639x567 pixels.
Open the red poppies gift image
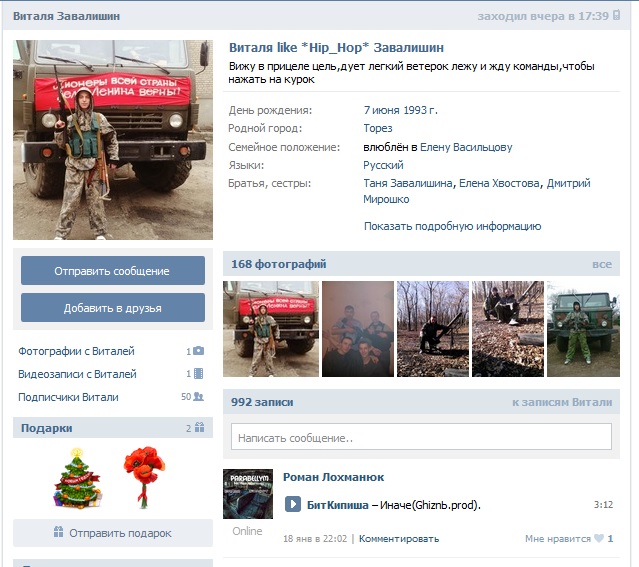tap(144, 476)
